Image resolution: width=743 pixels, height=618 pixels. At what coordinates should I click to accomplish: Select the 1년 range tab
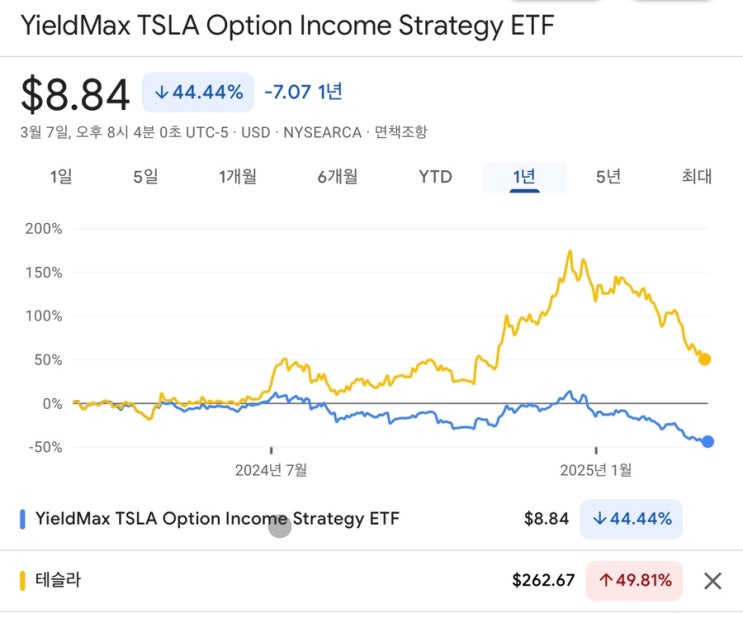click(524, 177)
